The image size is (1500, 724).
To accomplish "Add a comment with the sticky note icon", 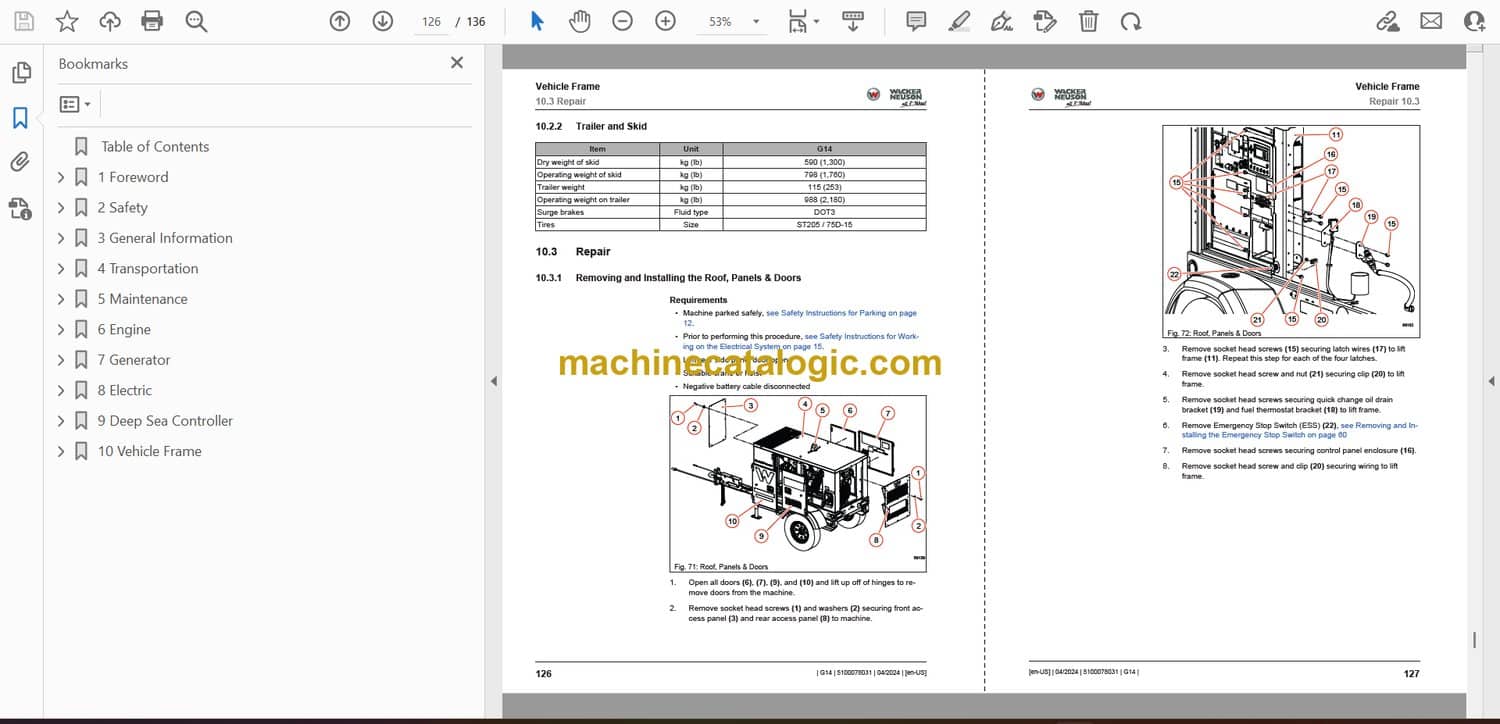I will pyautogui.click(x=915, y=21).
